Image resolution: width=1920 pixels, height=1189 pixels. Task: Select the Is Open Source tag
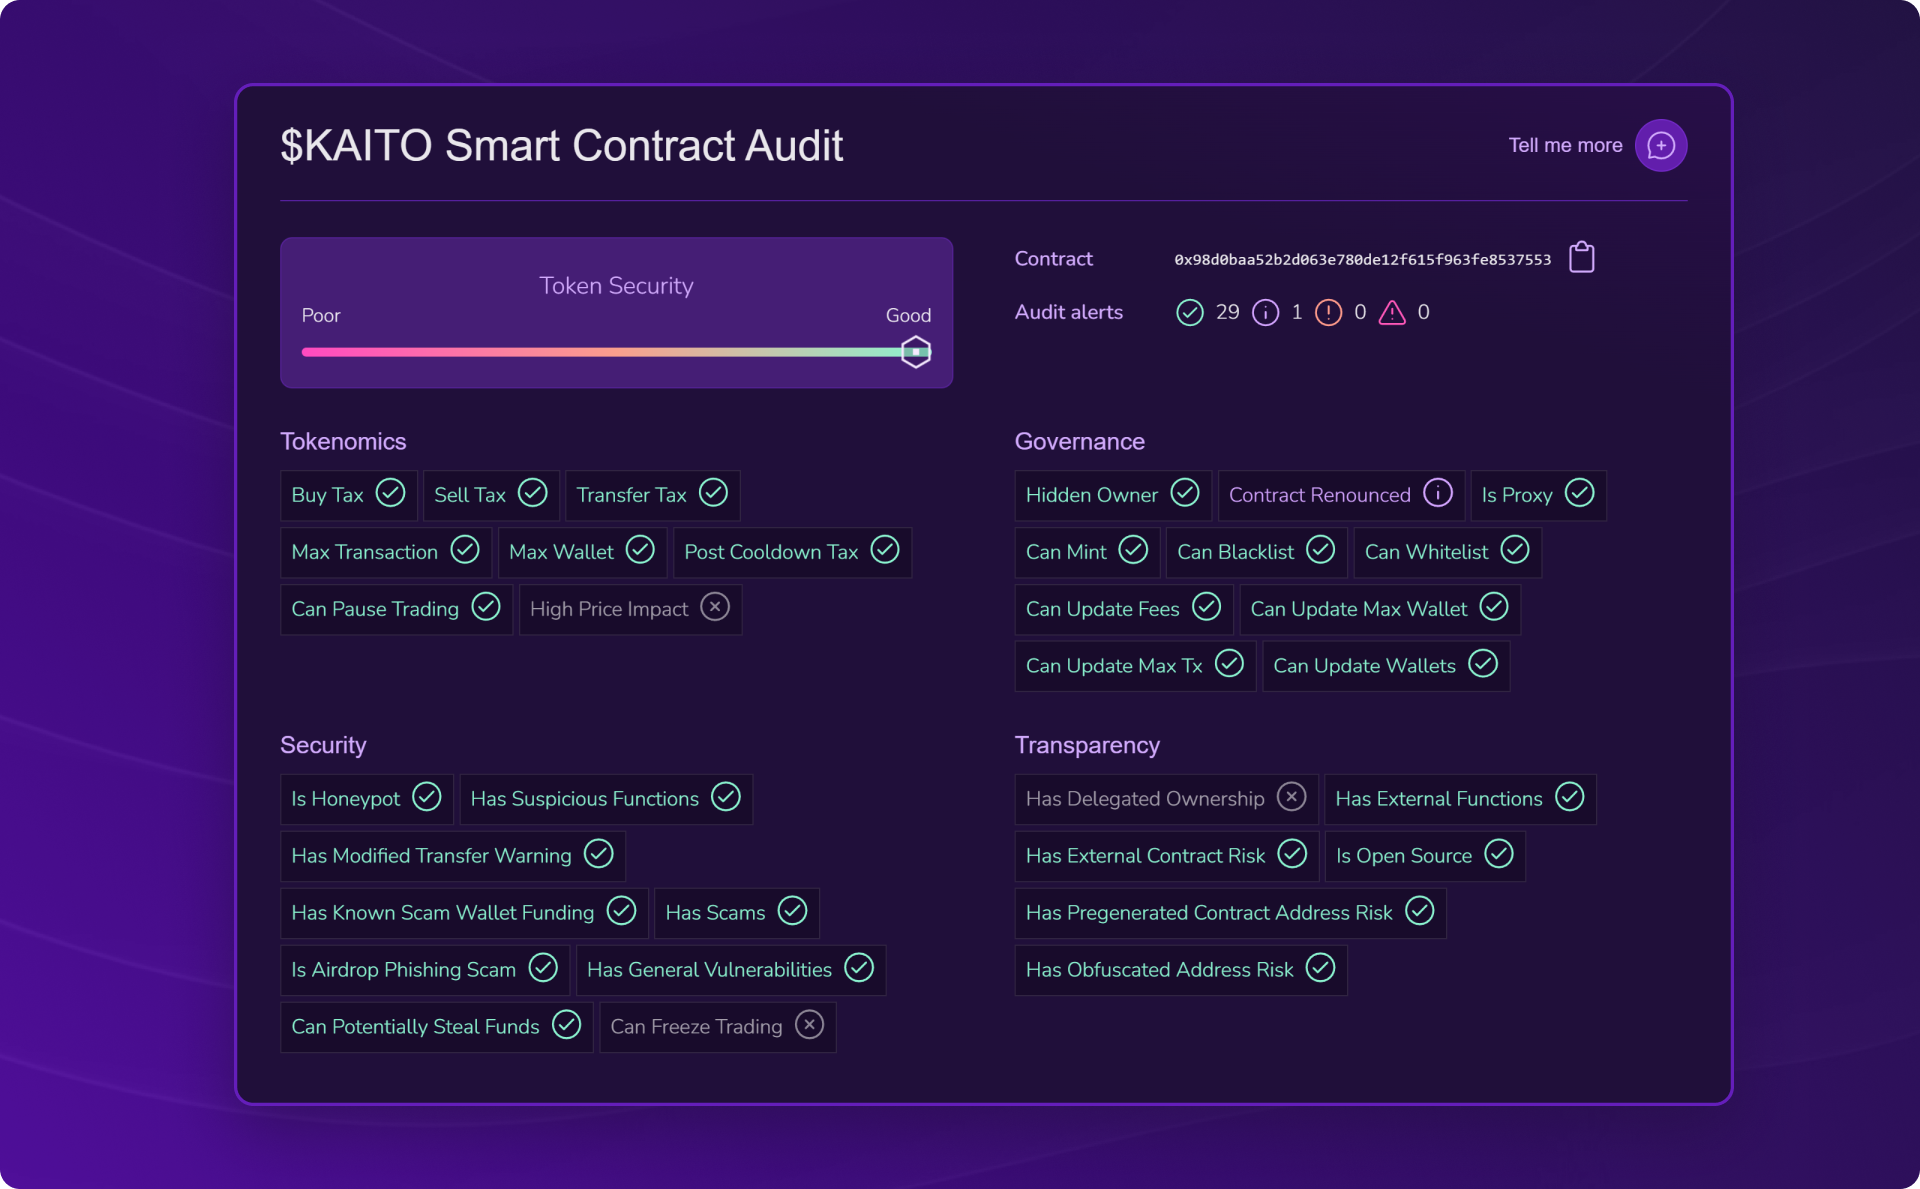coord(1423,856)
